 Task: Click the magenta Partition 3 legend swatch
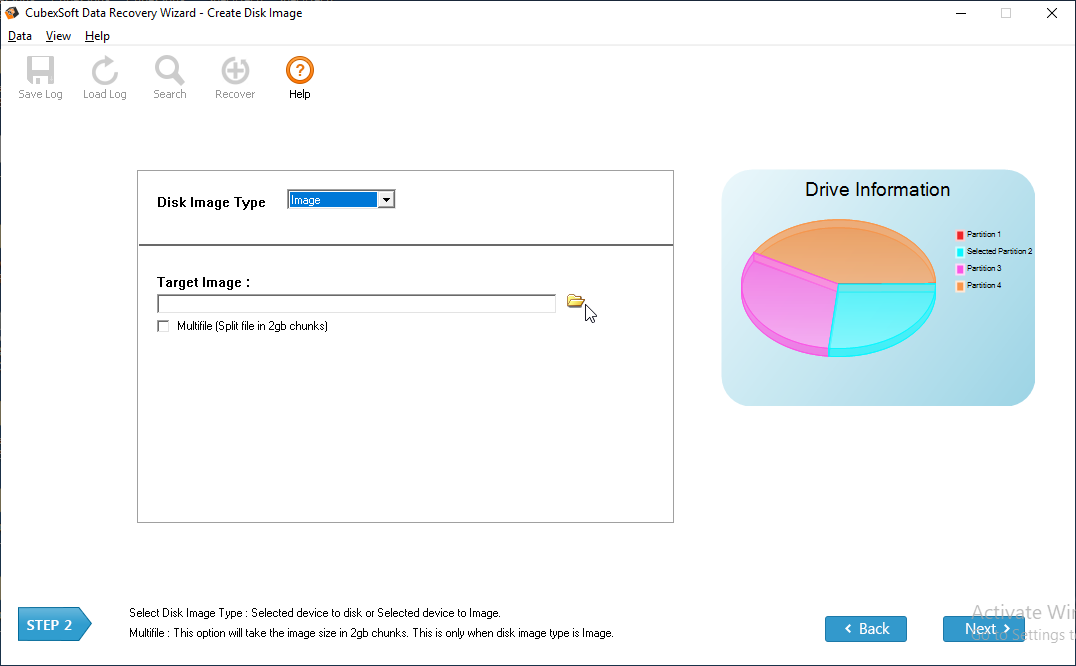pos(960,269)
